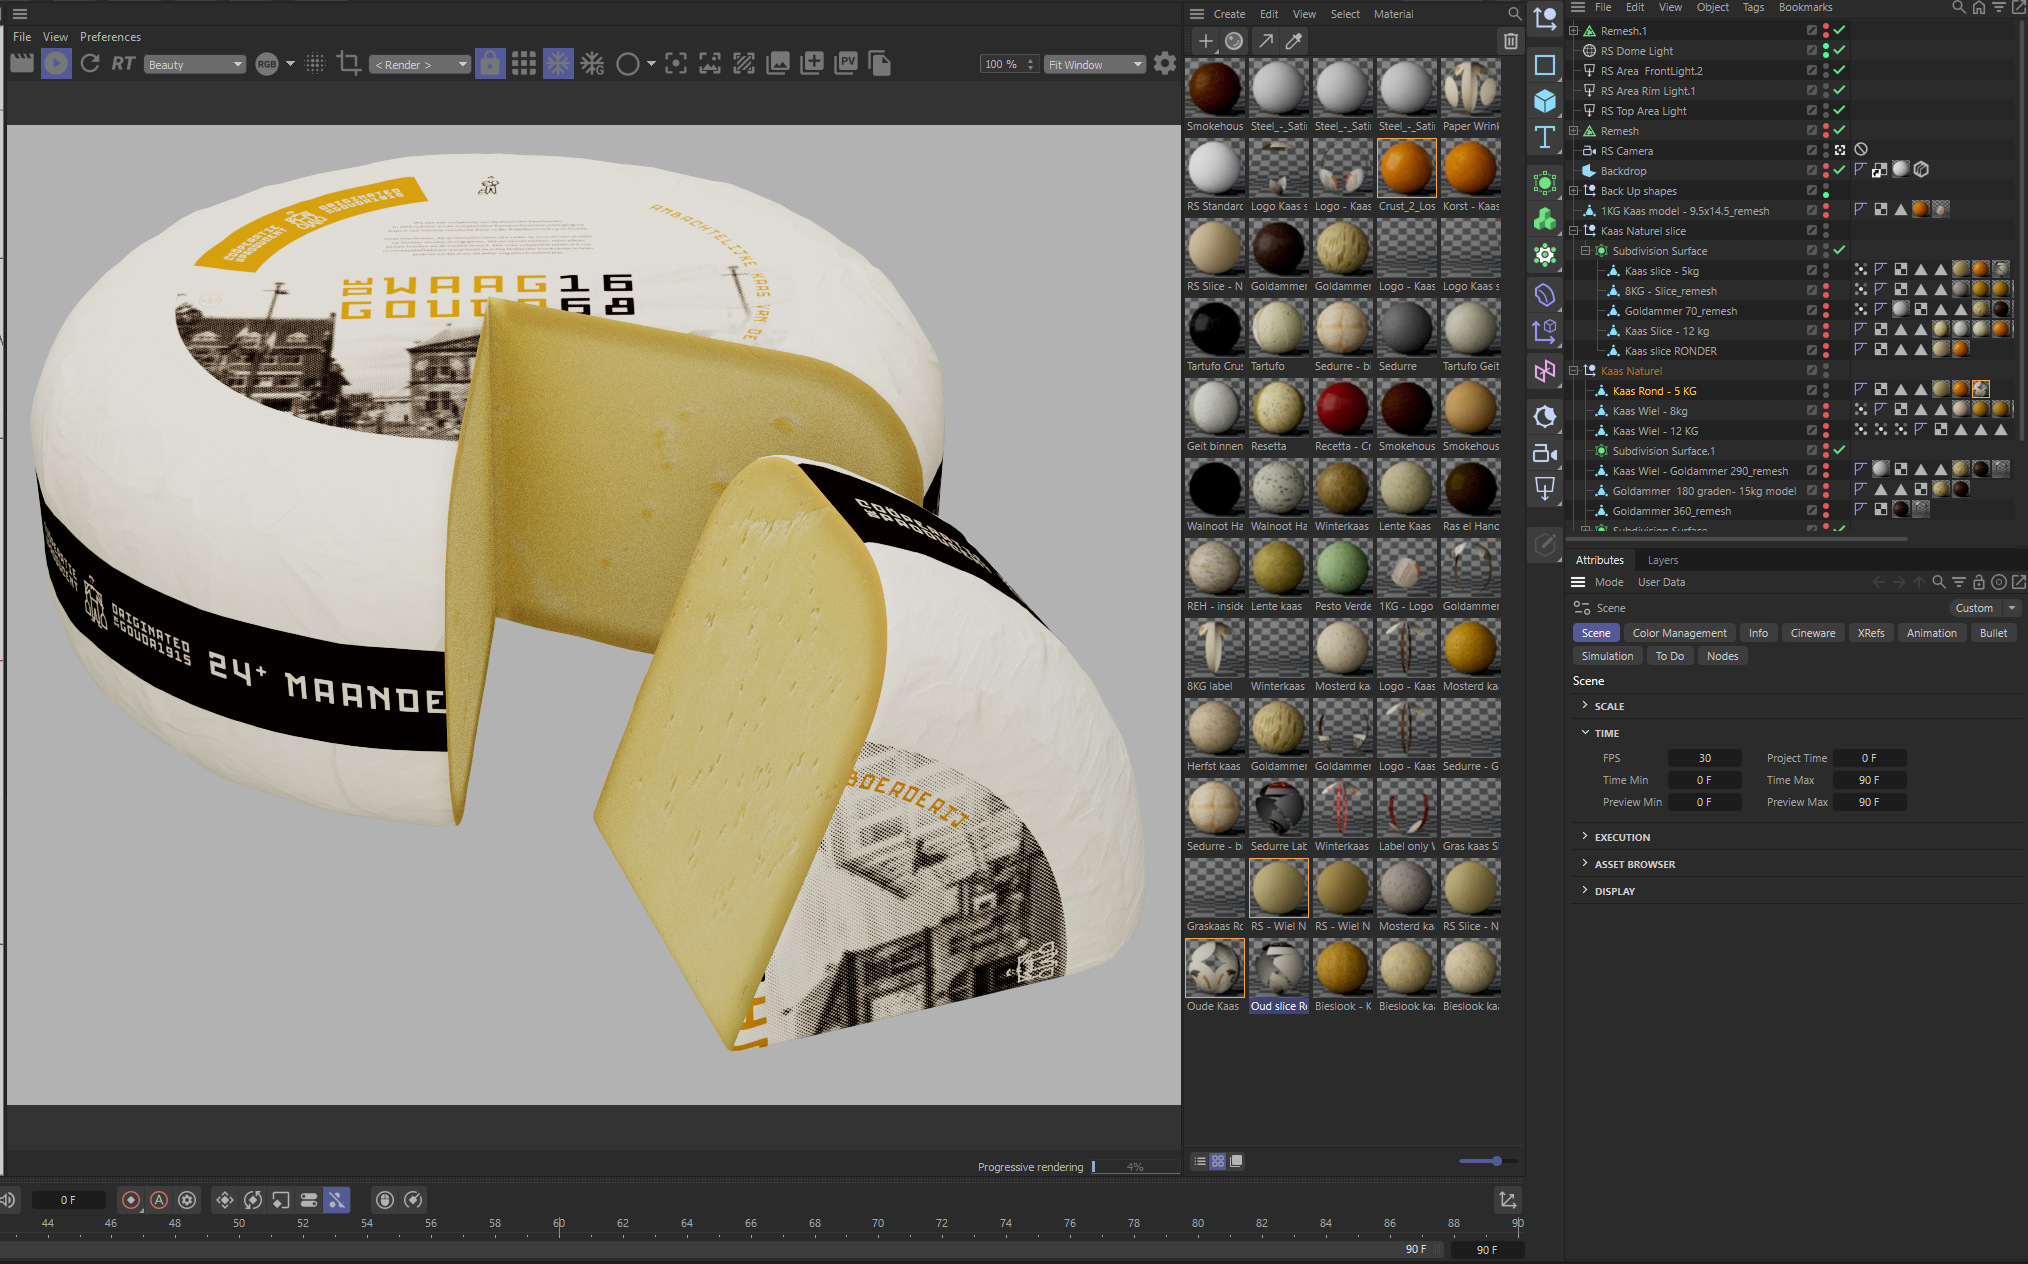Select the crop region tool
Viewport: 2028px width, 1264px height.
[x=349, y=64]
